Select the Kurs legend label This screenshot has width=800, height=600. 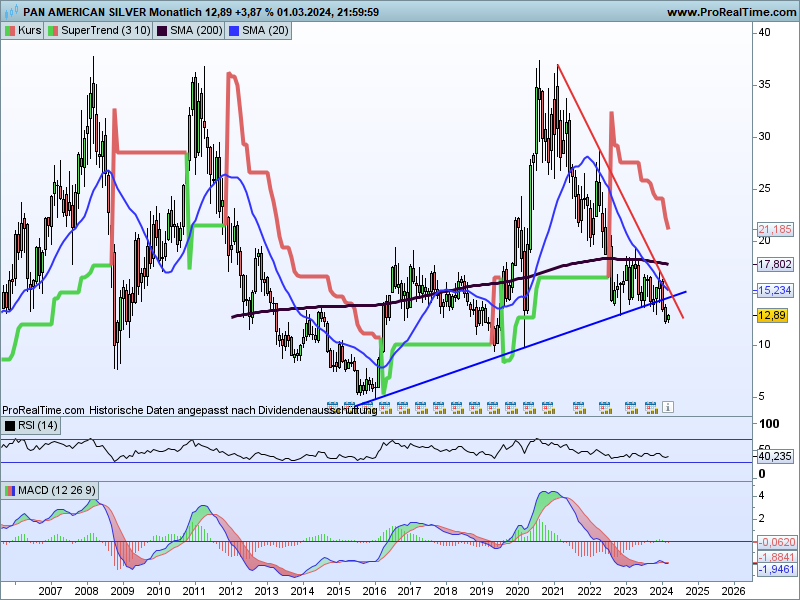(29, 31)
